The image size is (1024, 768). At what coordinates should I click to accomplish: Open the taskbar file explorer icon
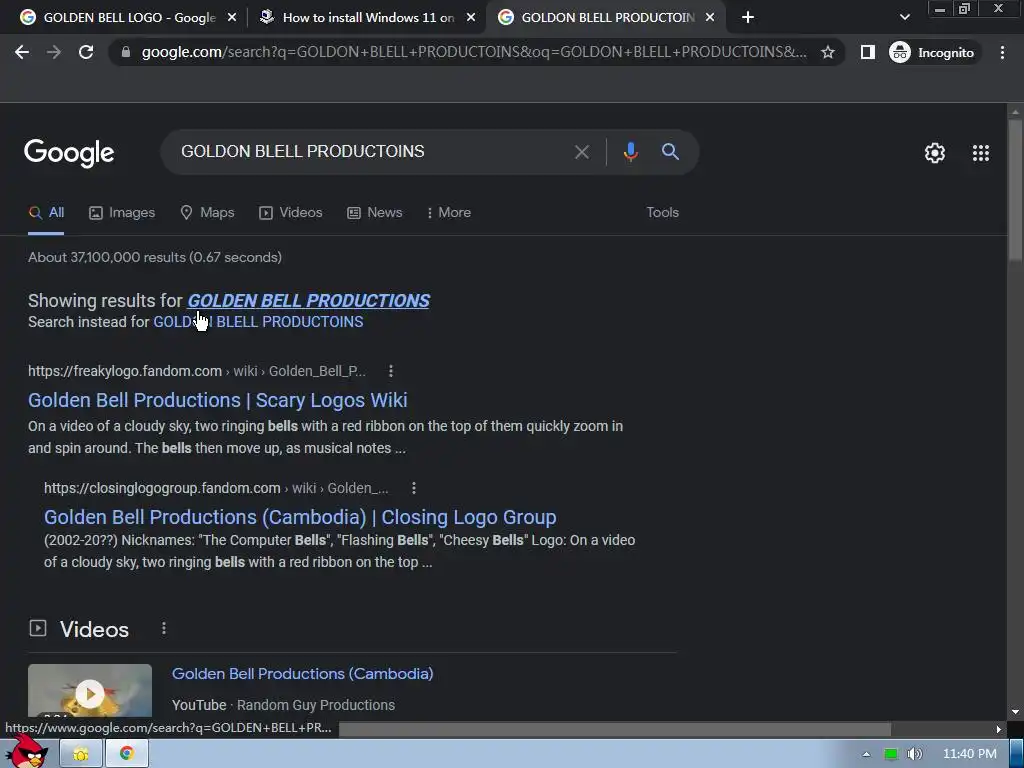pyautogui.click(x=81, y=754)
